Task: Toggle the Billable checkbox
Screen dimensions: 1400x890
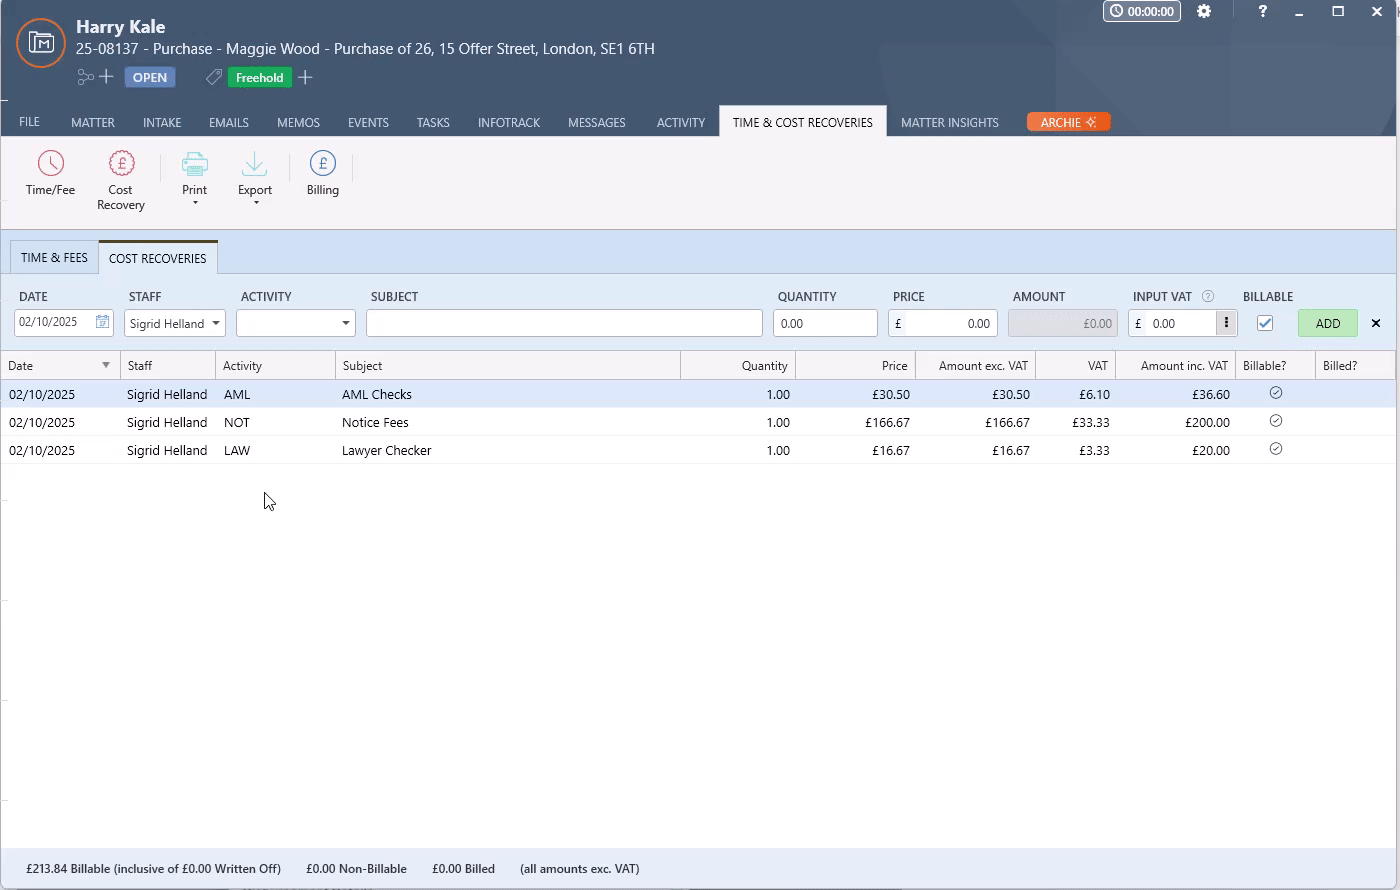Action: coord(1265,323)
